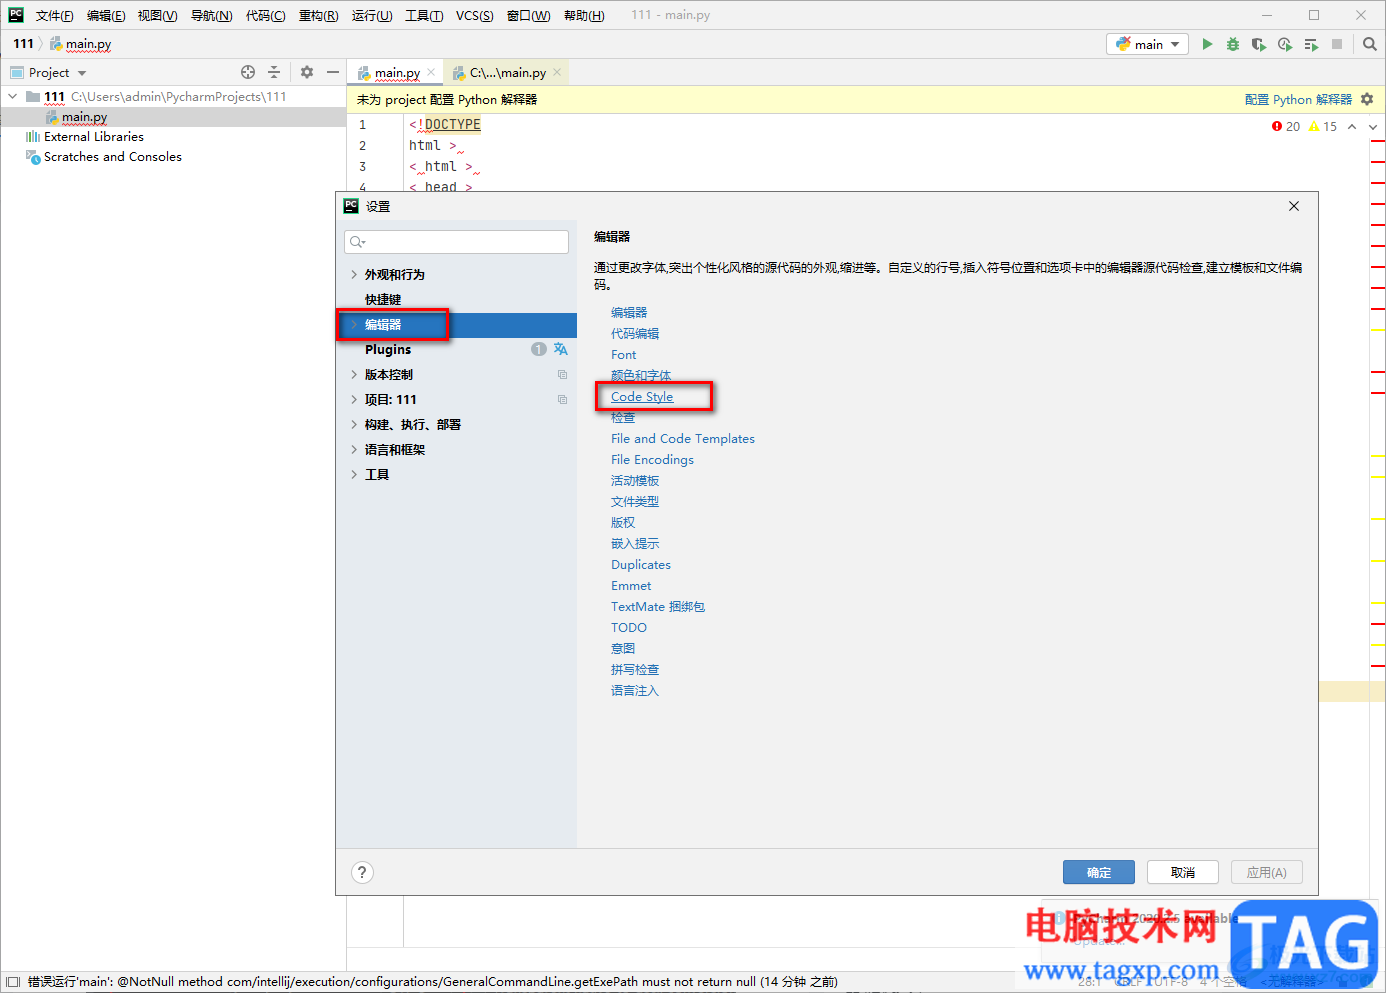Image resolution: width=1386 pixels, height=993 pixels.
Task: Profile main with the clock icon
Action: [1285, 44]
